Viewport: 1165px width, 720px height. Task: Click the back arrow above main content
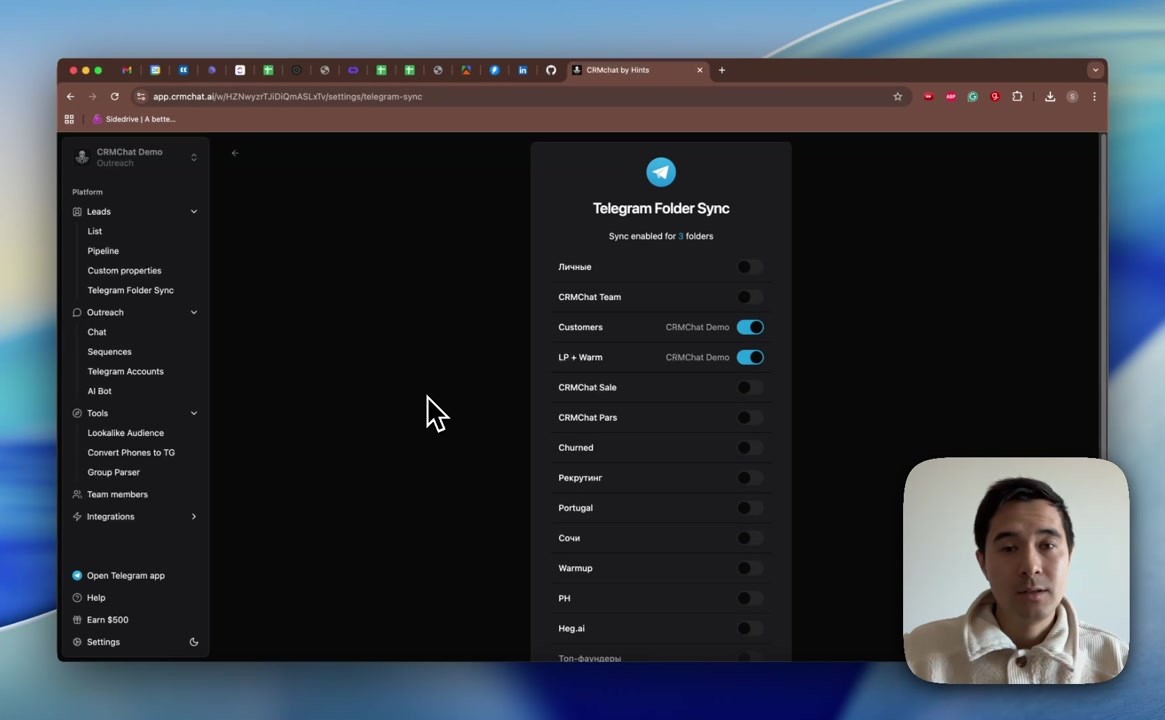click(x=235, y=153)
